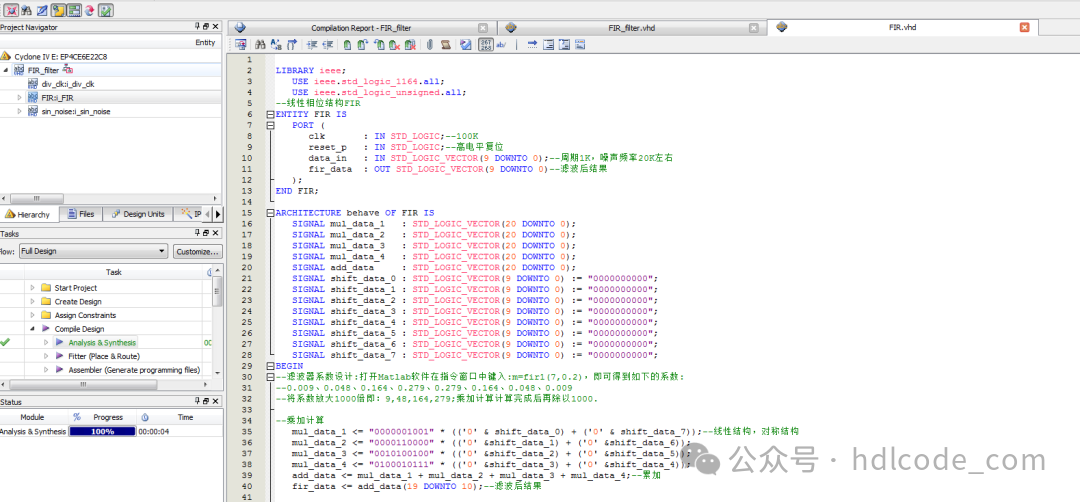Click the Customize... button

198,251
